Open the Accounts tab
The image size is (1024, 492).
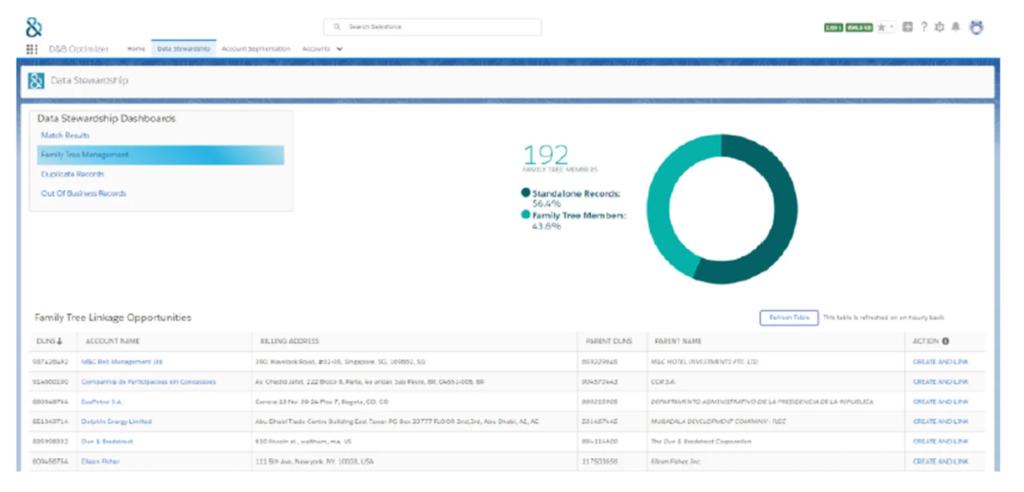pos(316,49)
